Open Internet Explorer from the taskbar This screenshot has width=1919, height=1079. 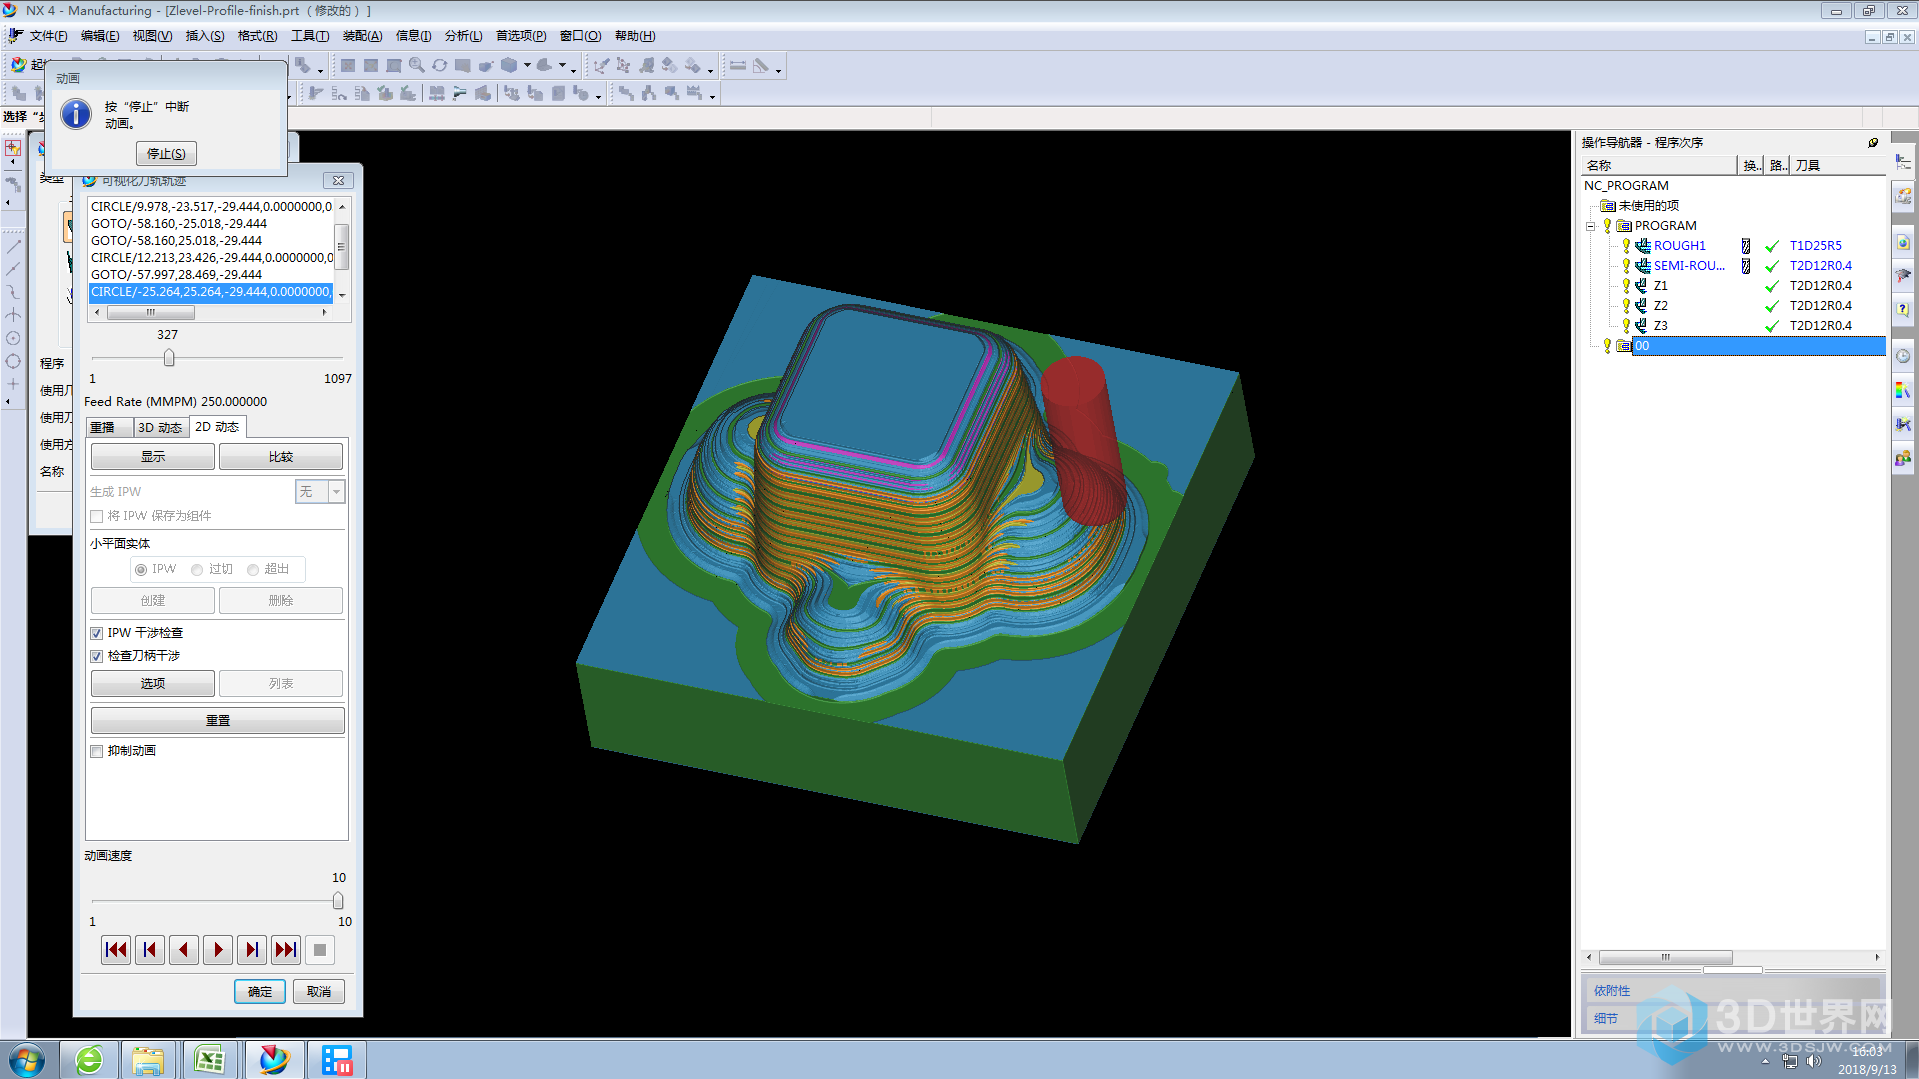coord(89,1060)
